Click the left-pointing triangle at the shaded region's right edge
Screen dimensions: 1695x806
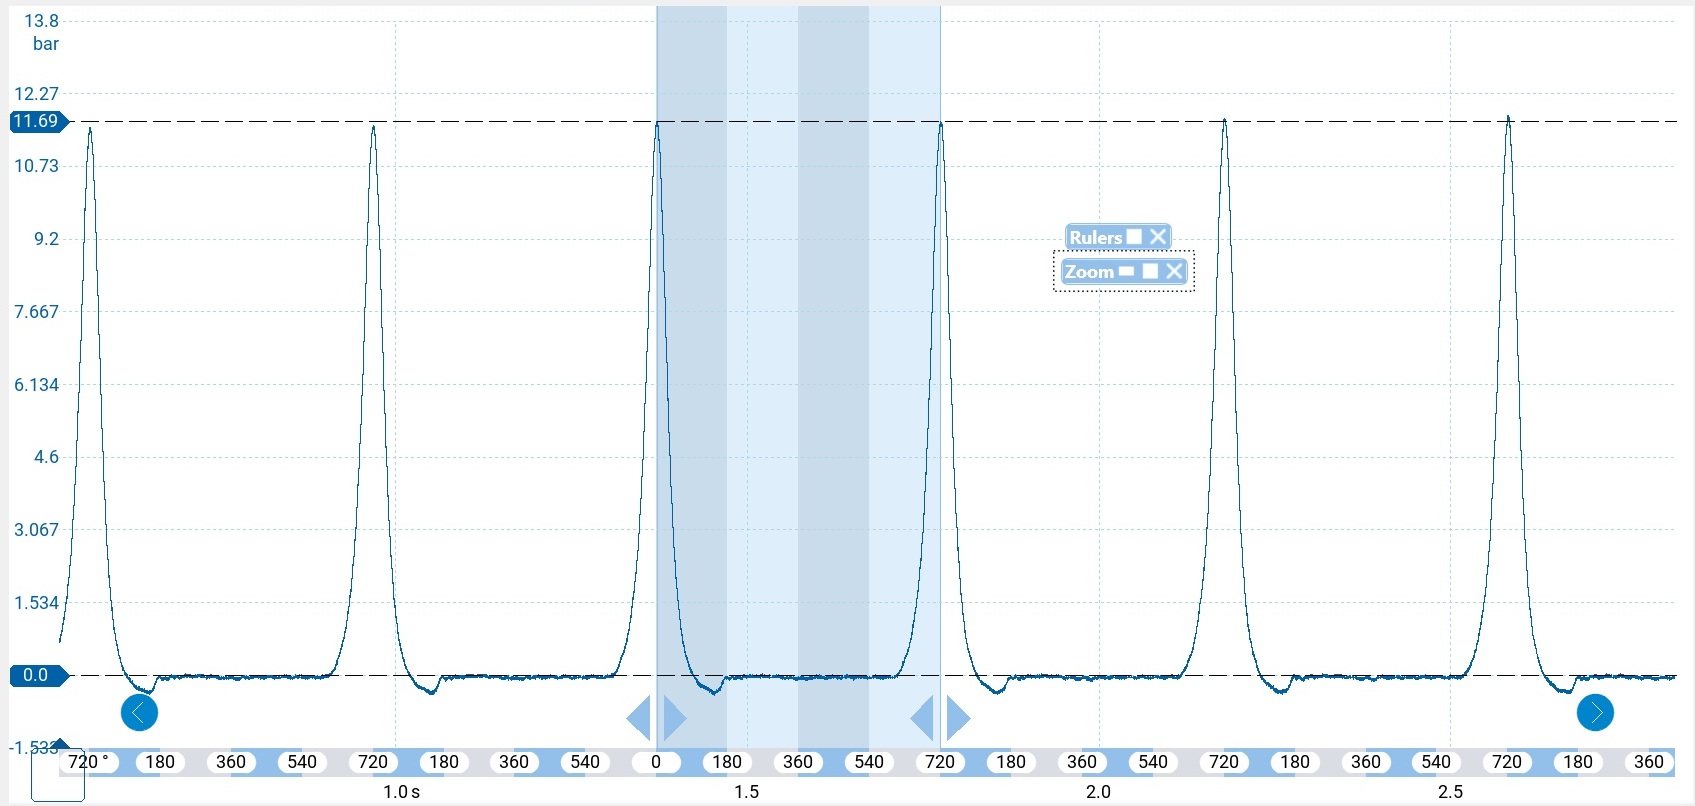(x=922, y=718)
